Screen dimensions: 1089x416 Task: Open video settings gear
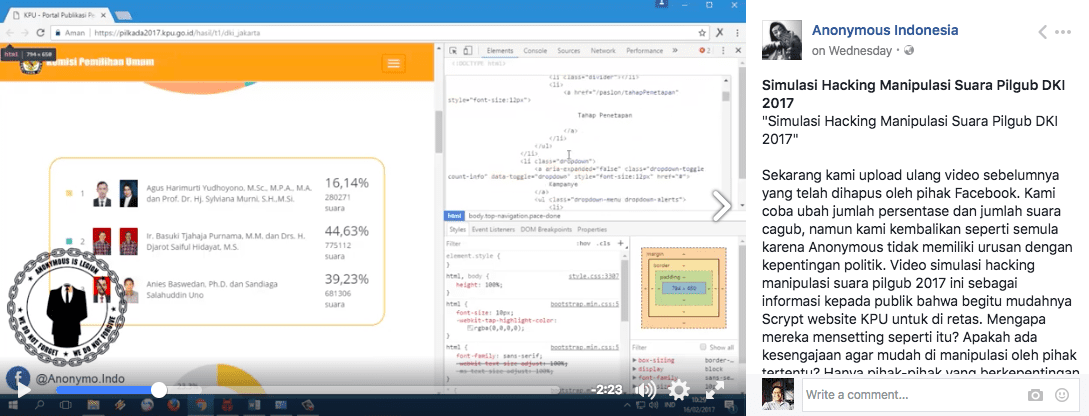[x=679, y=390]
